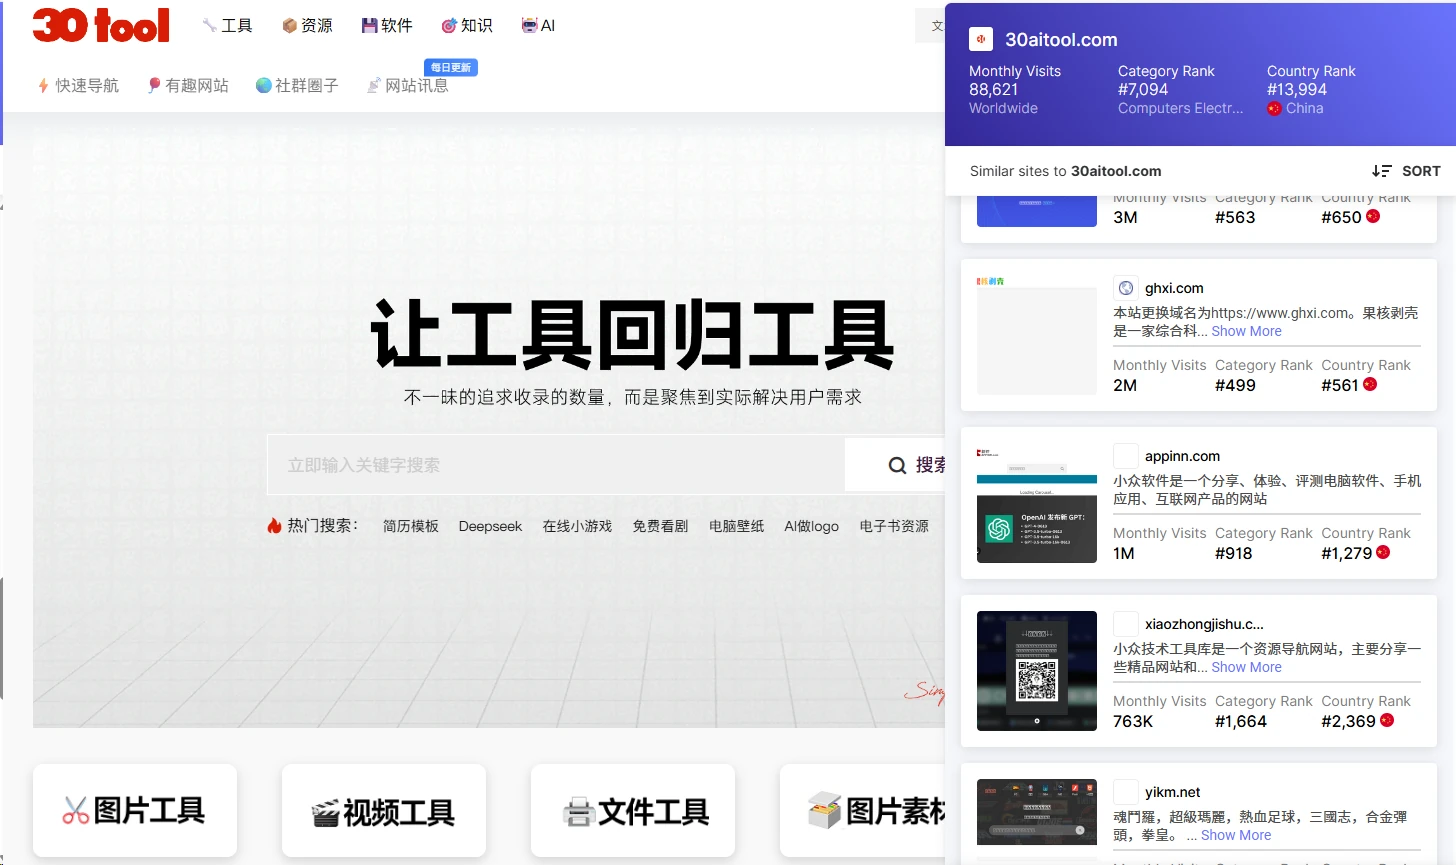Screen dimensions: 1456x865
Task: Click the robot icon beside AI
Action: [x=529, y=26]
